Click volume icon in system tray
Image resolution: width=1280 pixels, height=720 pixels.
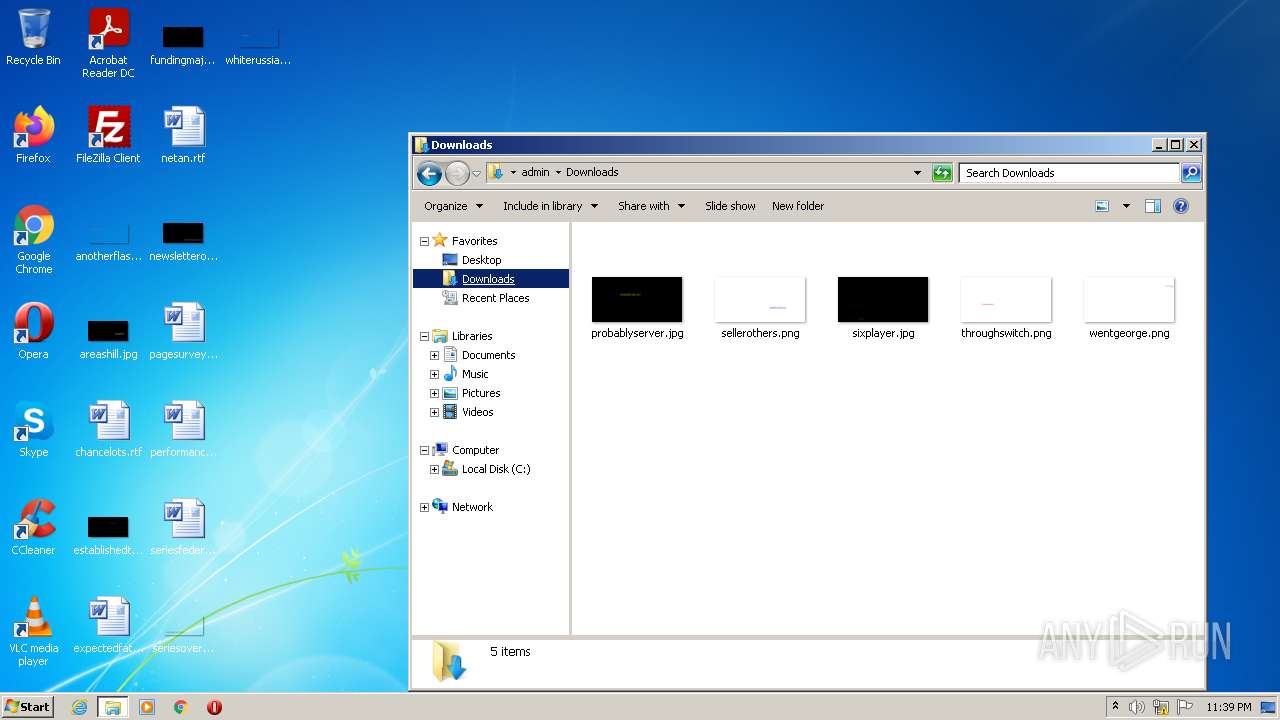coord(1137,707)
